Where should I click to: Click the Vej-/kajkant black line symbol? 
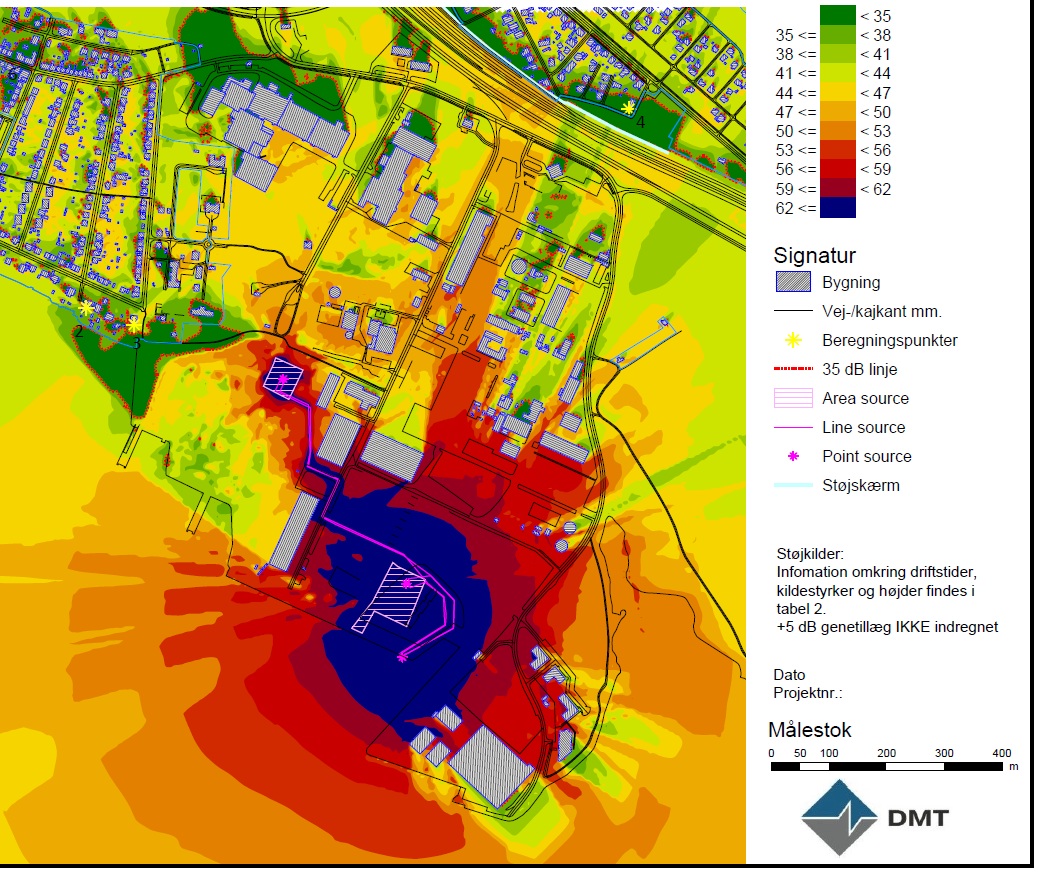coord(791,311)
